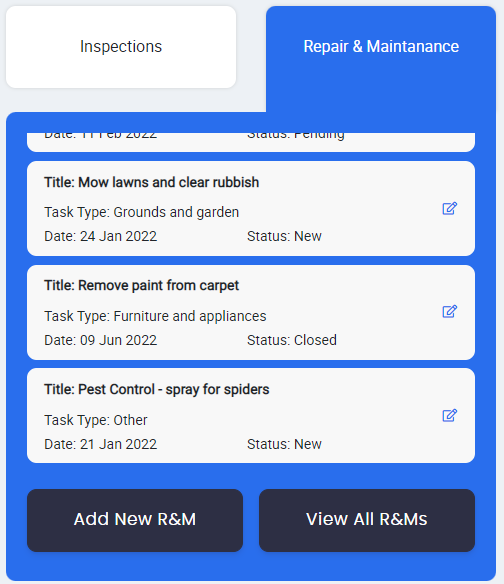Click Task Type: Furniture and appliances text
The width and height of the screenshot is (504, 584).
155,316
